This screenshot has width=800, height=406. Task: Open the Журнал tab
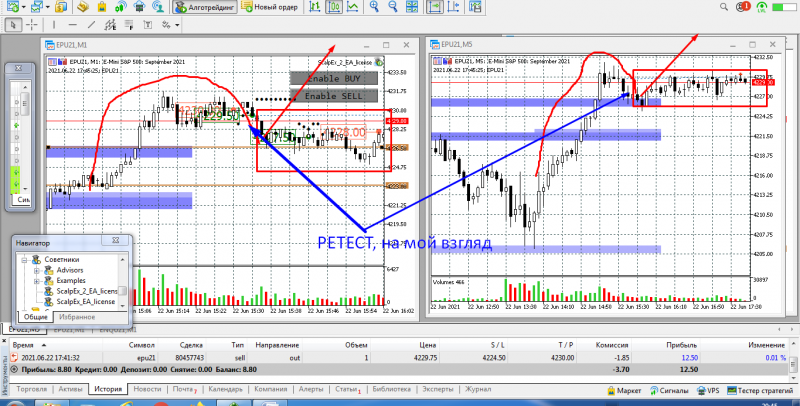click(478, 389)
